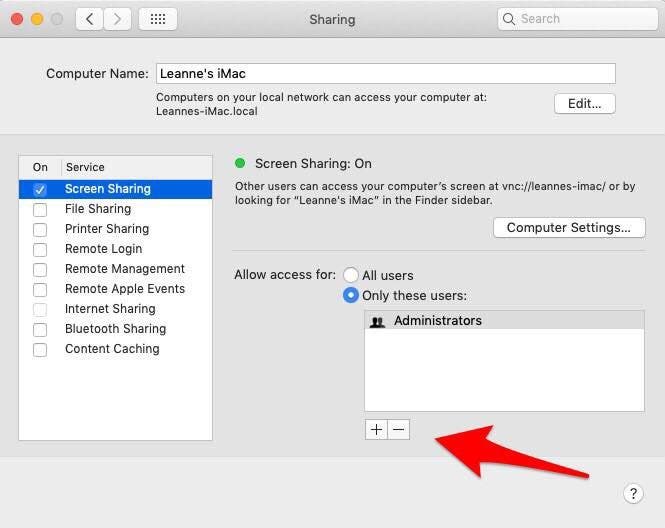Screen dimensions: 665x528
Task: Click the back navigation arrow
Action: (90, 19)
